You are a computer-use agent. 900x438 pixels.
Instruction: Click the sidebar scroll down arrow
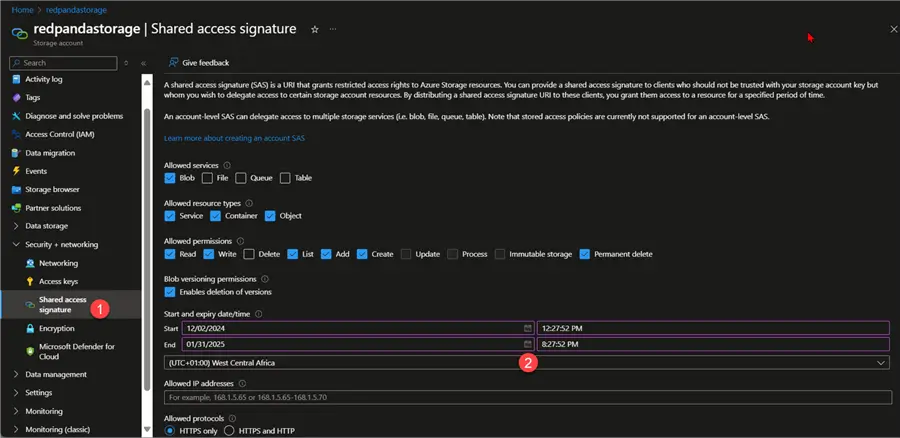(x=148, y=429)
